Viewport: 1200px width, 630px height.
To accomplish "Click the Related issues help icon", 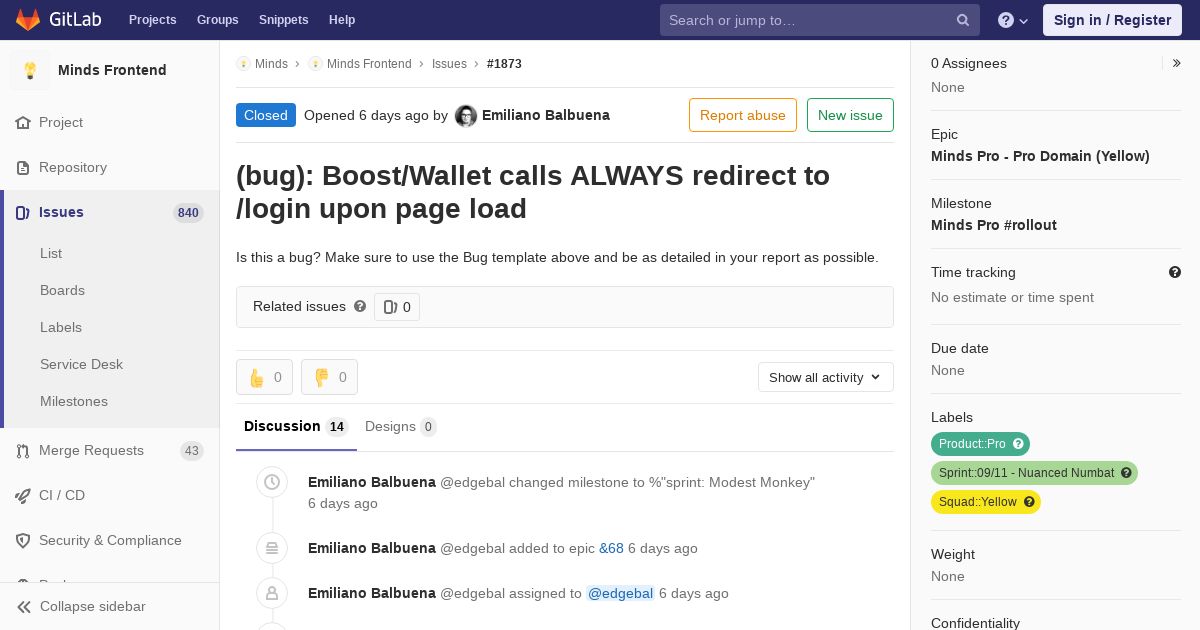I will pyautogui.click(x=360, y=306).
